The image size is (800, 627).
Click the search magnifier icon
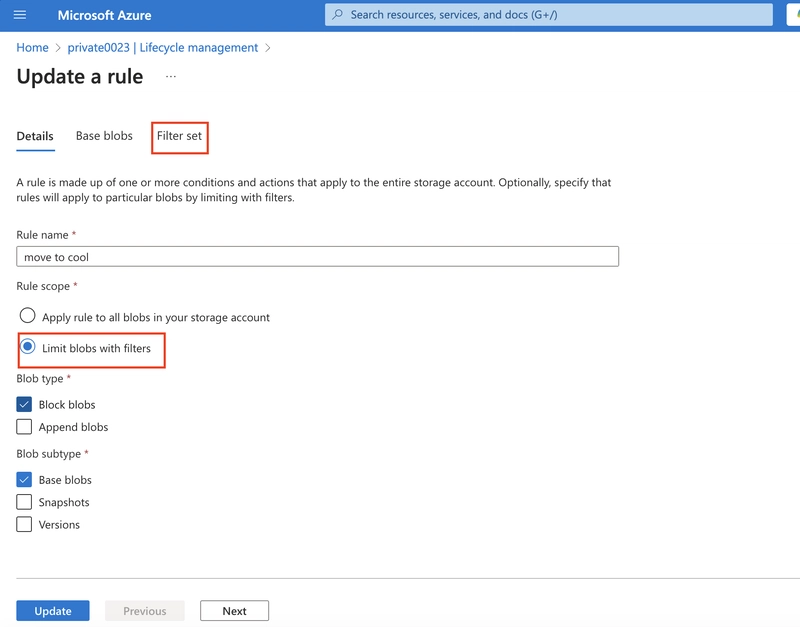click(337, 14)
